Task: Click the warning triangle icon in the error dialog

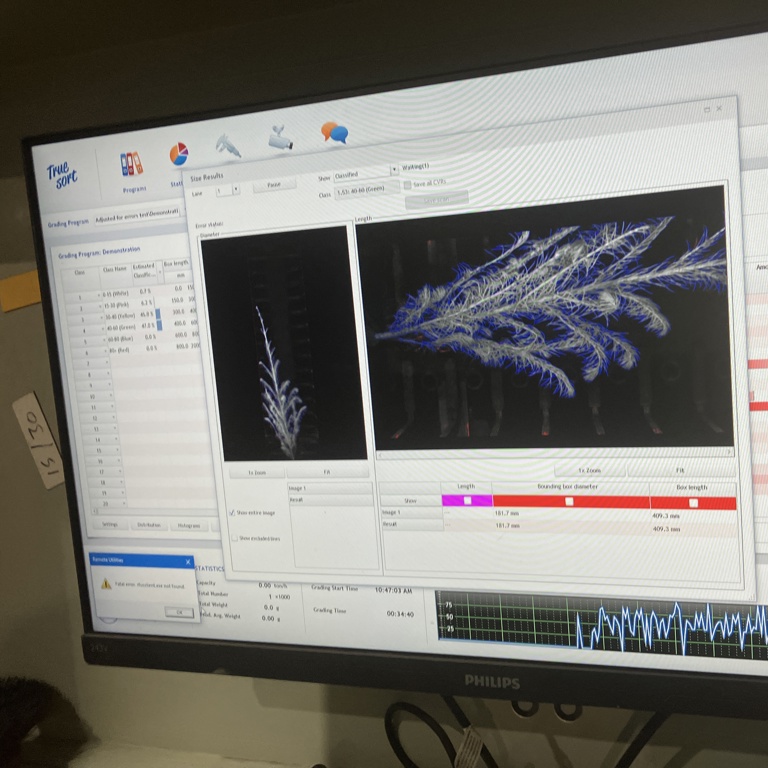Action: [106, 583]
